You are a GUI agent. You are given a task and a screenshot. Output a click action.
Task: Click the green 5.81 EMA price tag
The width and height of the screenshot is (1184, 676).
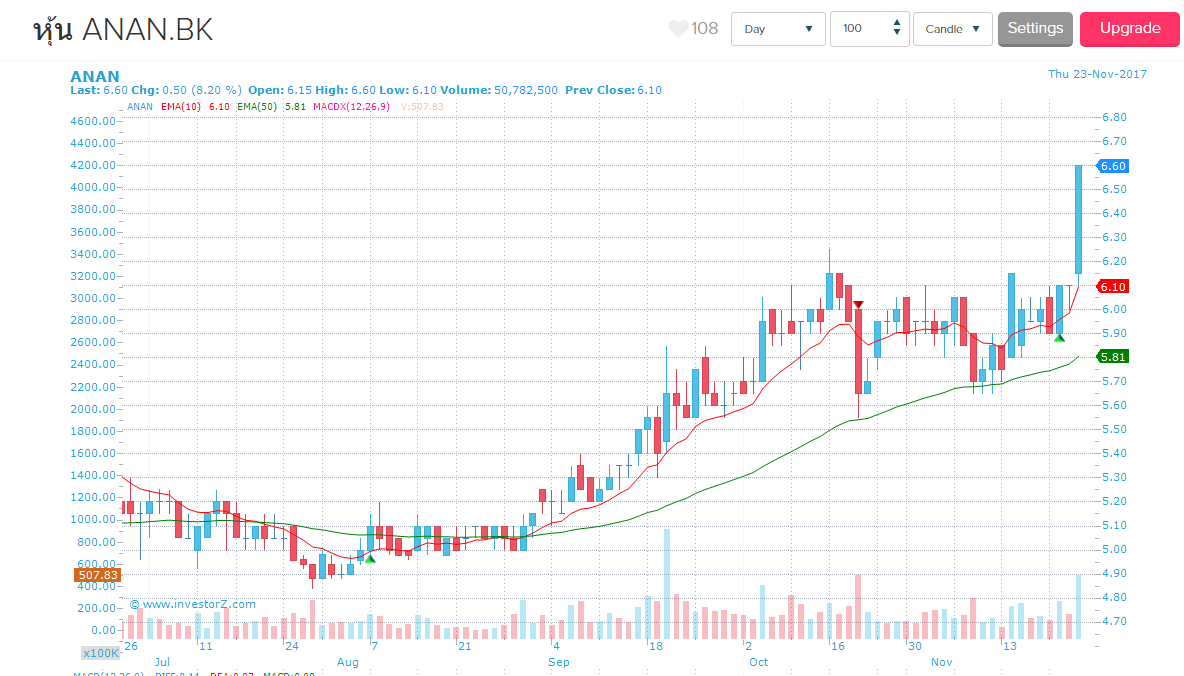(x=1113, y=357)
